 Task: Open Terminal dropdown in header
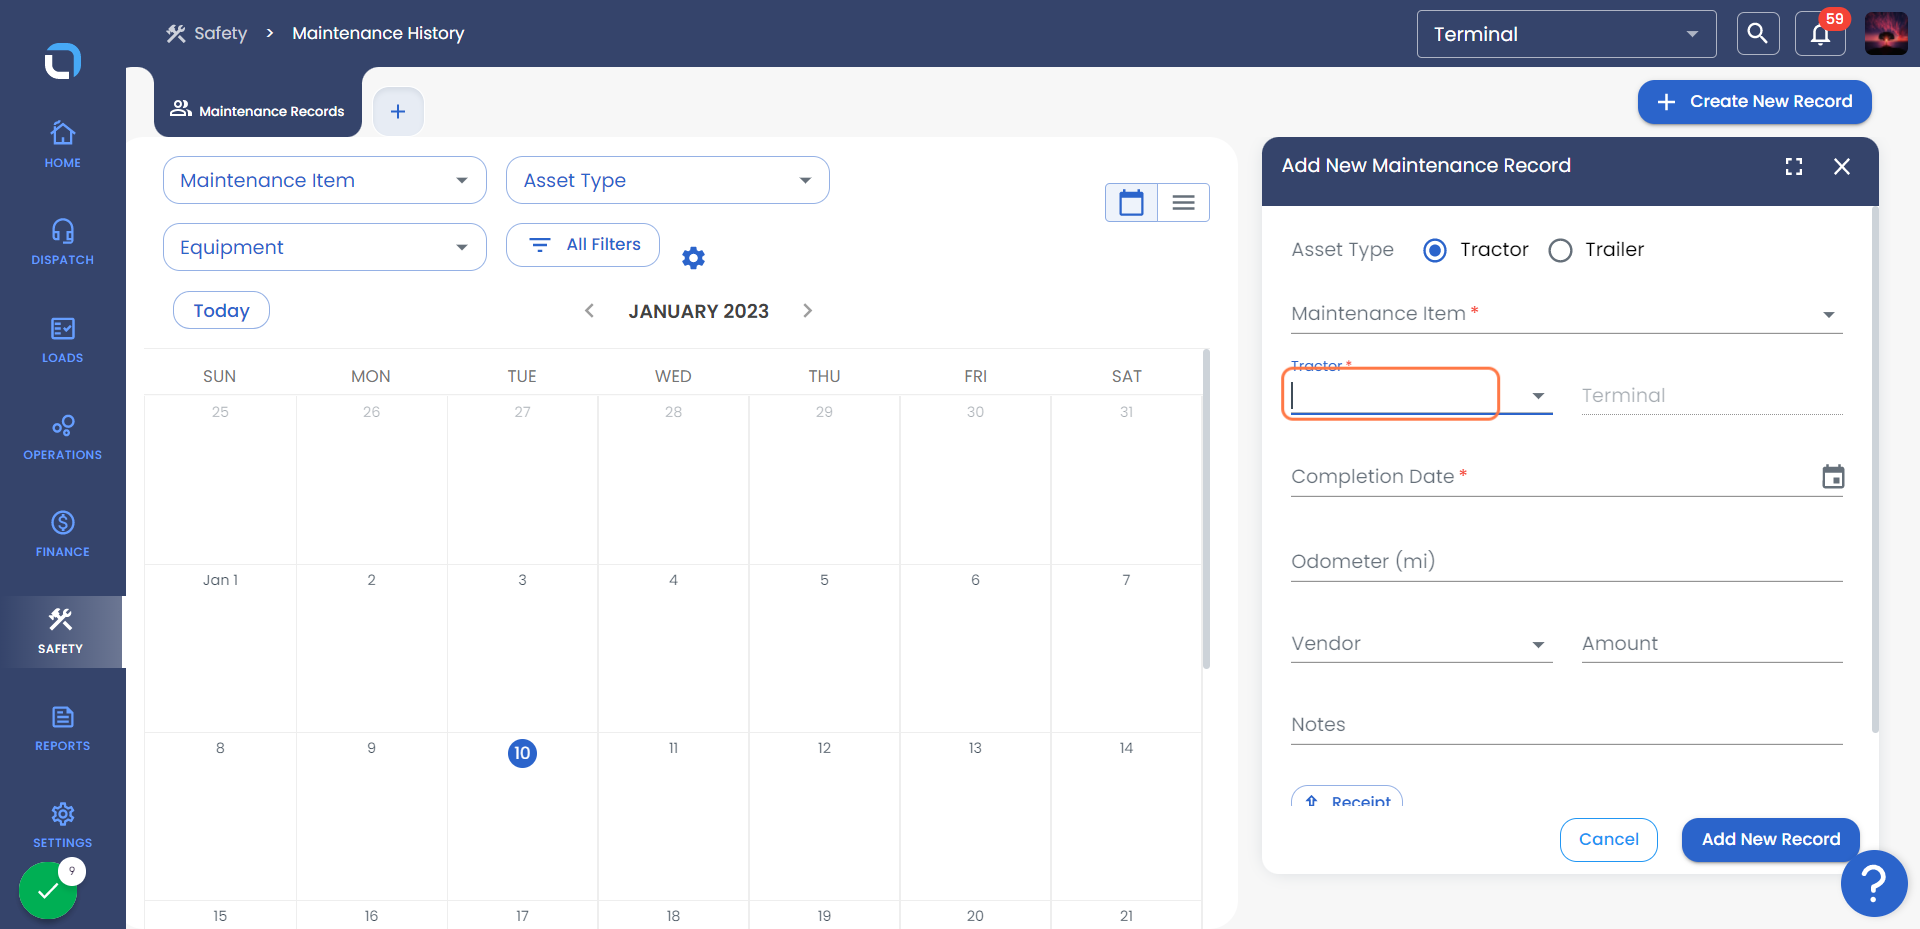(1566, 34)
